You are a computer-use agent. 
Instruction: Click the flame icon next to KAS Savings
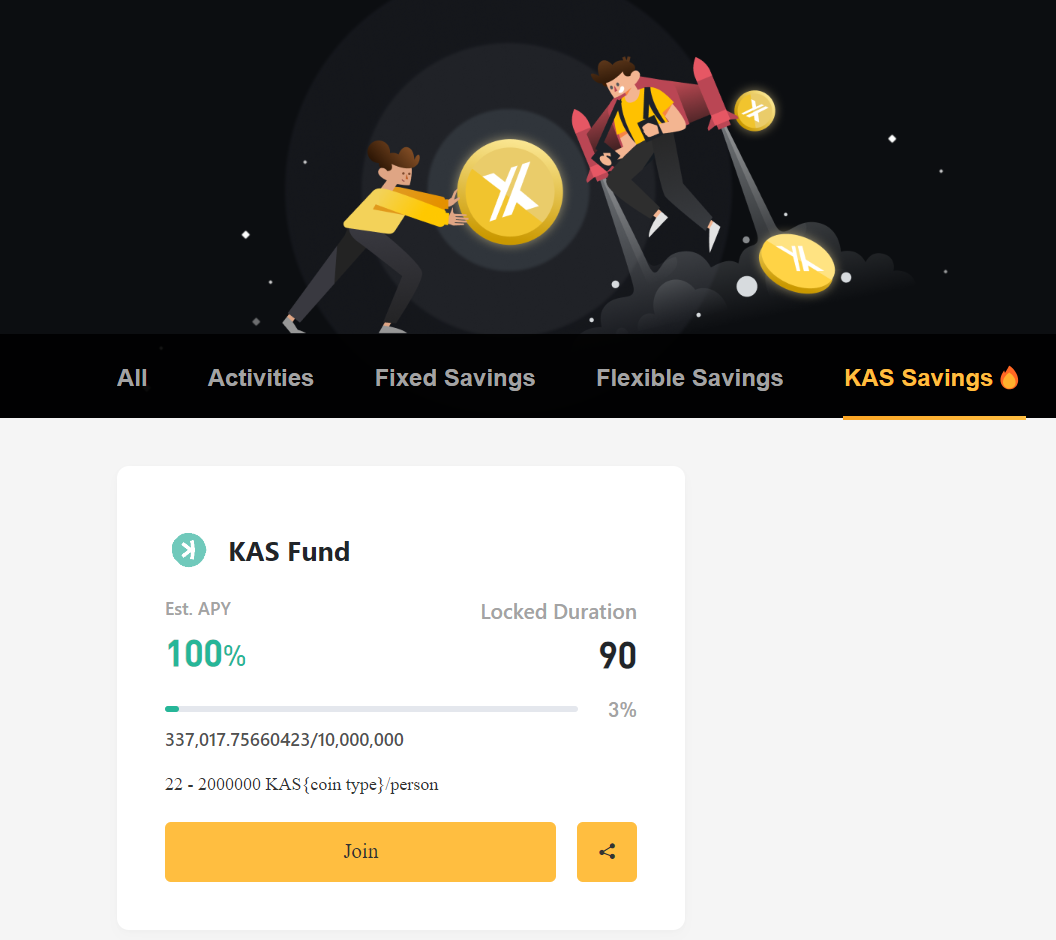click(x=1009, y=377)
